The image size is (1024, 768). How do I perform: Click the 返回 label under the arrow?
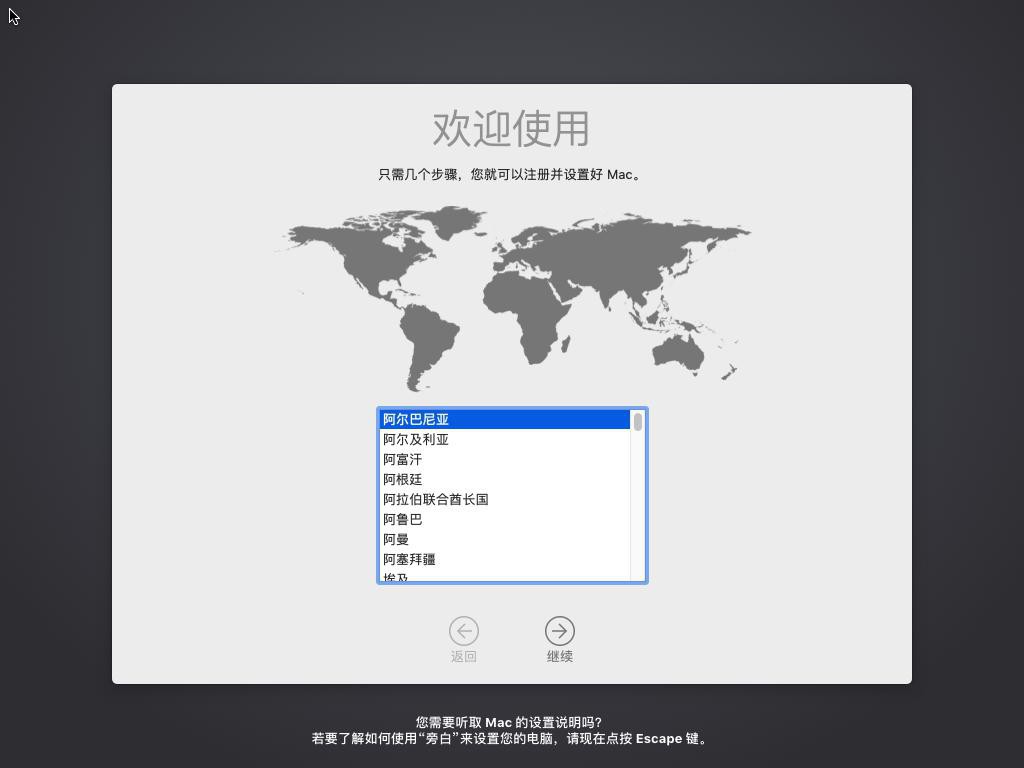coord(464,656)
